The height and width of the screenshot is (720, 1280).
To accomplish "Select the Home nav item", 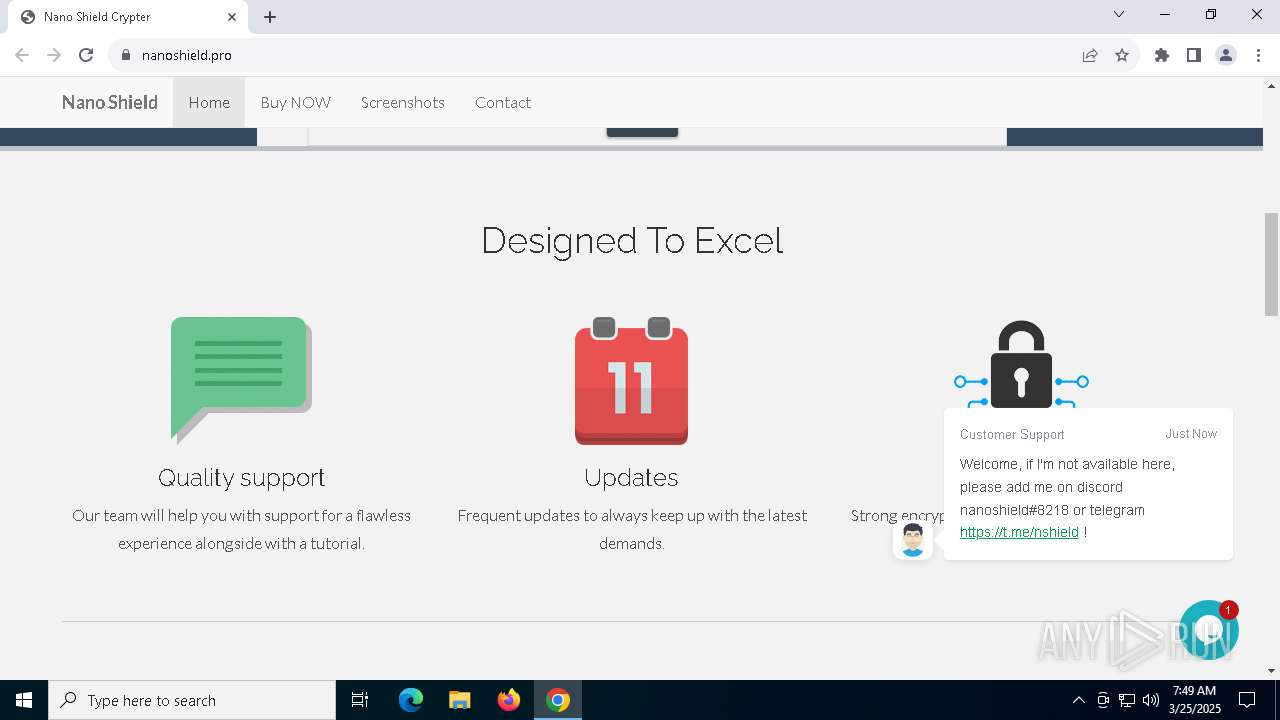I will coord(209,102).
